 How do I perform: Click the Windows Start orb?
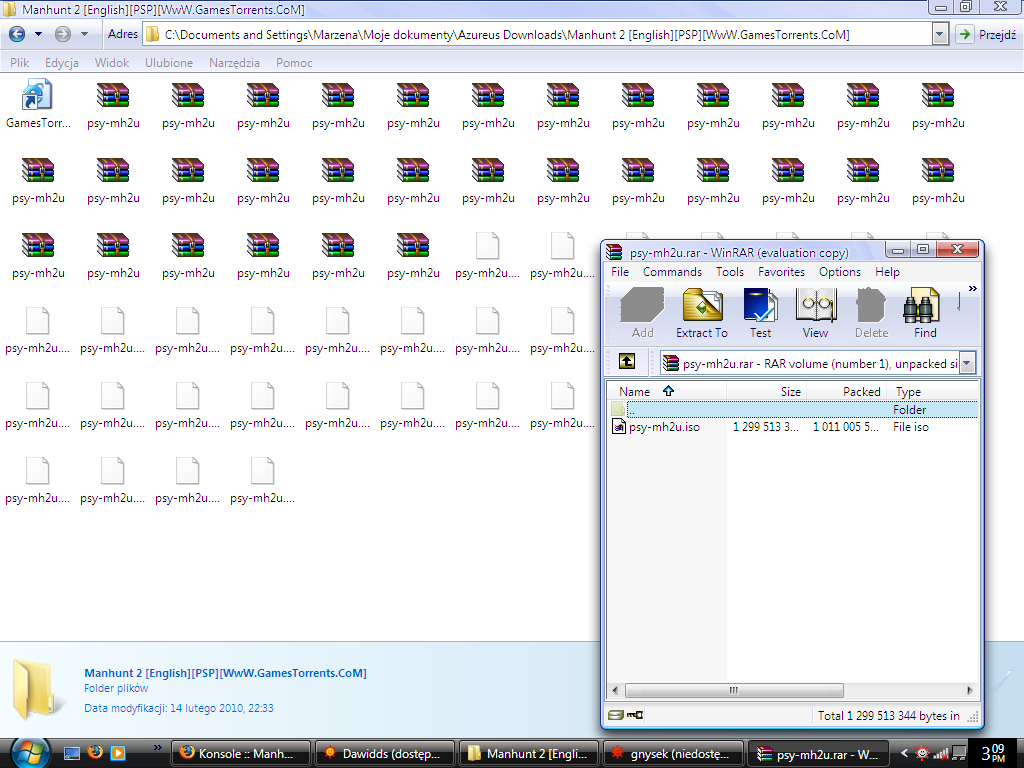coord(28,751)
